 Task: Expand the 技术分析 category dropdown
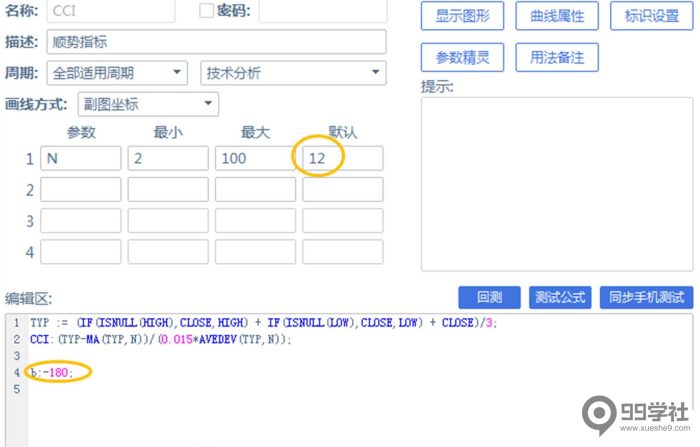291,73
